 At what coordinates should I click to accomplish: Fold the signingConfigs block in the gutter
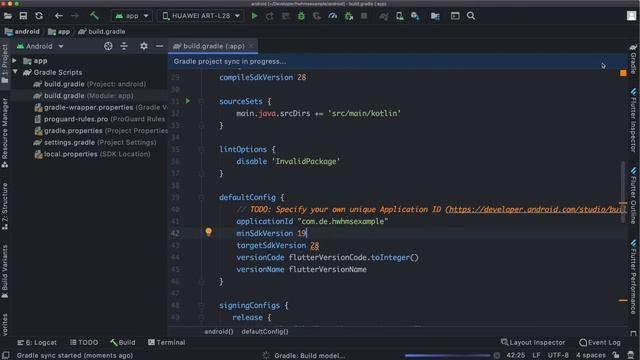click(x=201, y=305)
